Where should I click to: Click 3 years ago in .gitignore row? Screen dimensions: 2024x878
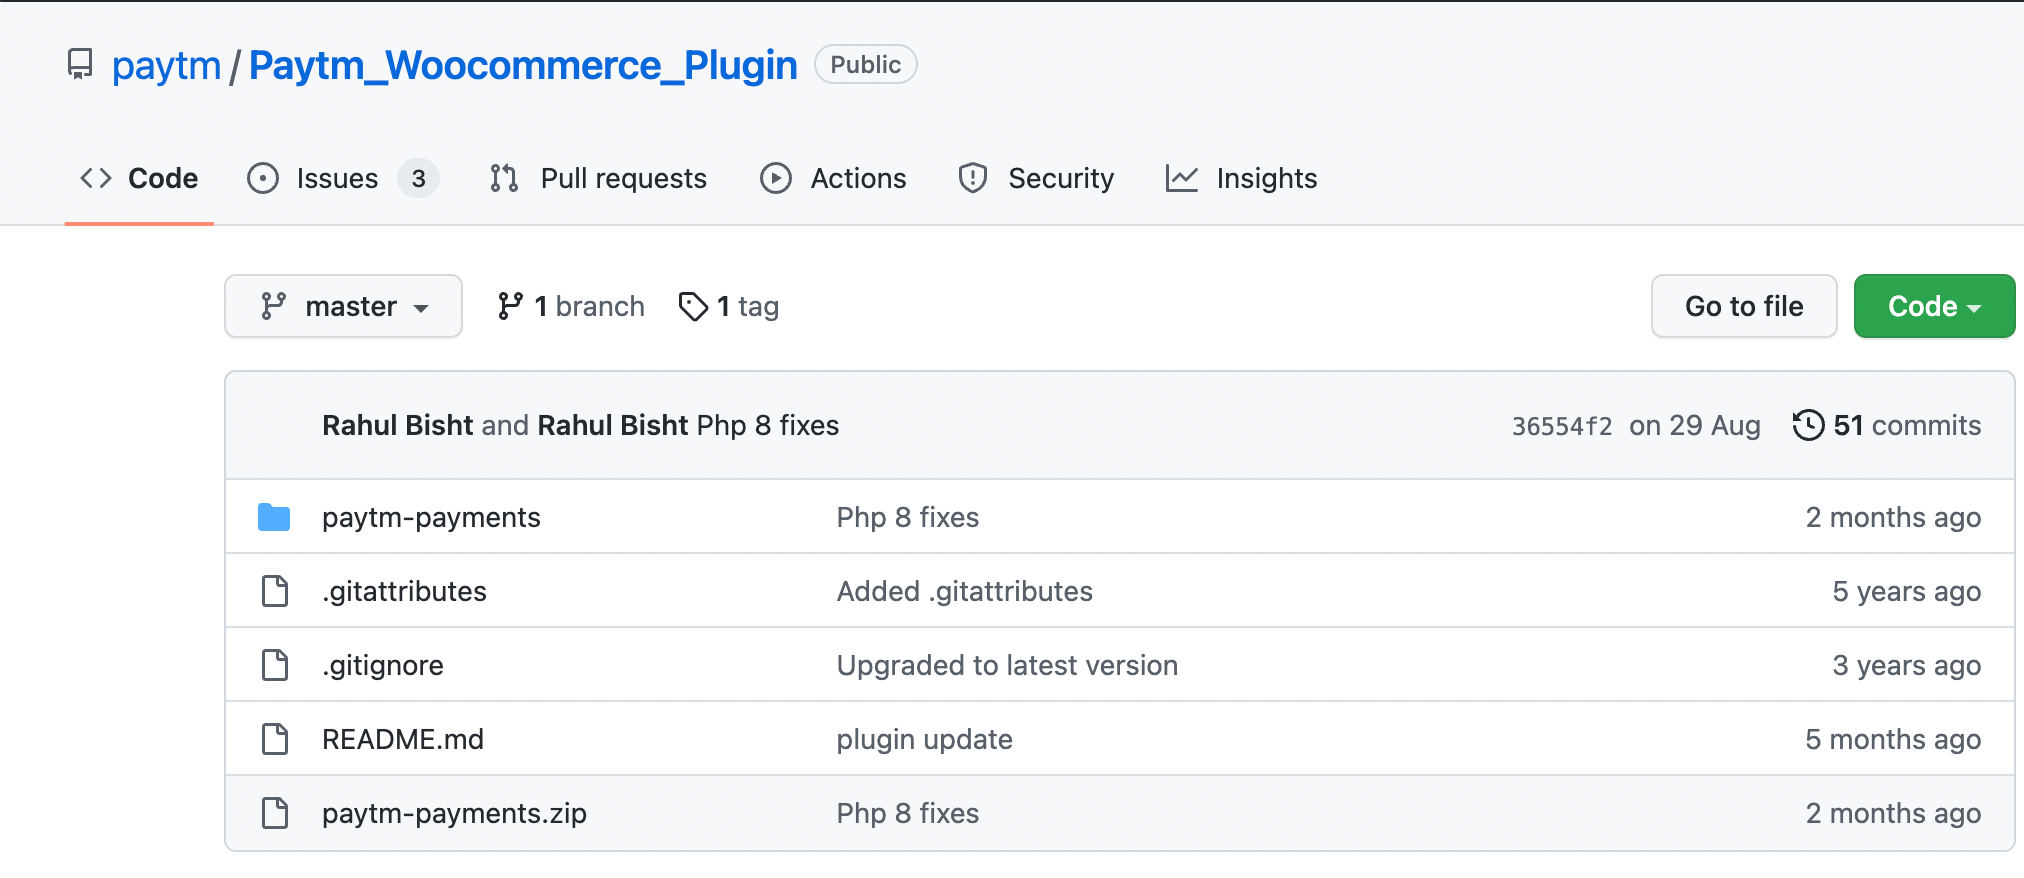tap(1906, 665)
